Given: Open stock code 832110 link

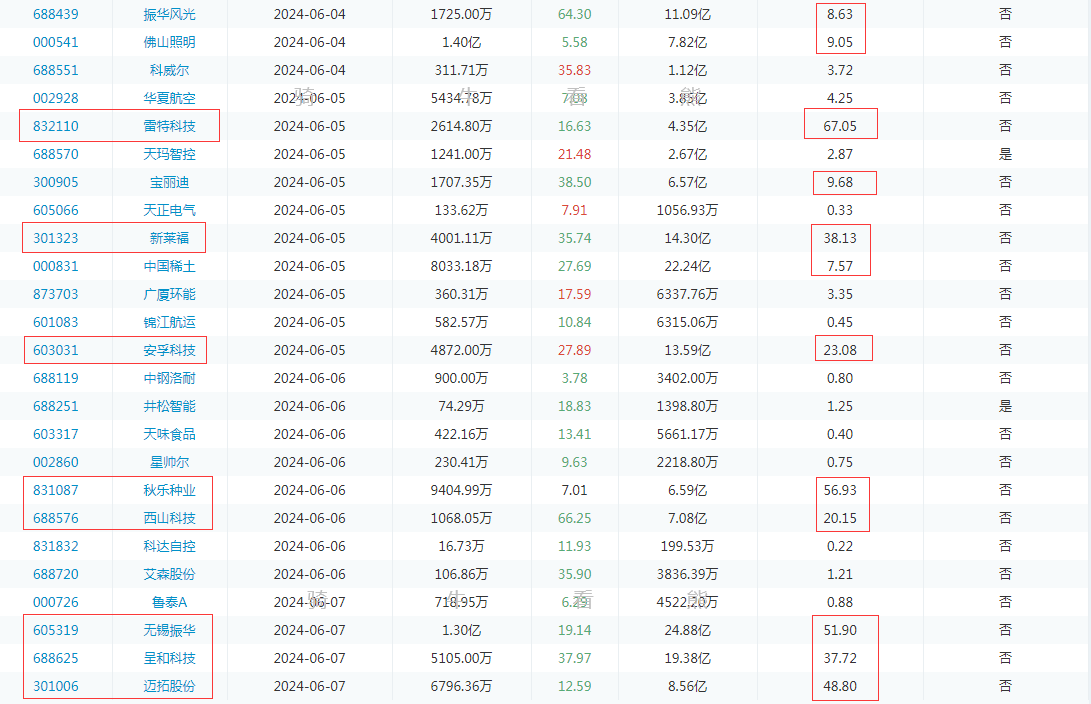Looking at the screenshot, I should pos(56,126).
